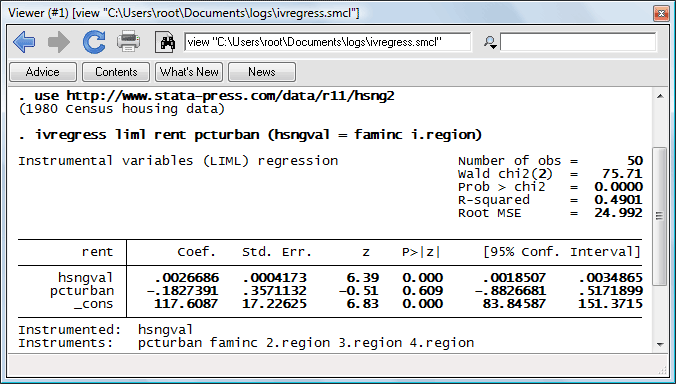Viewport: 676px width, 384px height.
Task: Click the pcturban upper bound .5171899
Action: coord(610,290)
